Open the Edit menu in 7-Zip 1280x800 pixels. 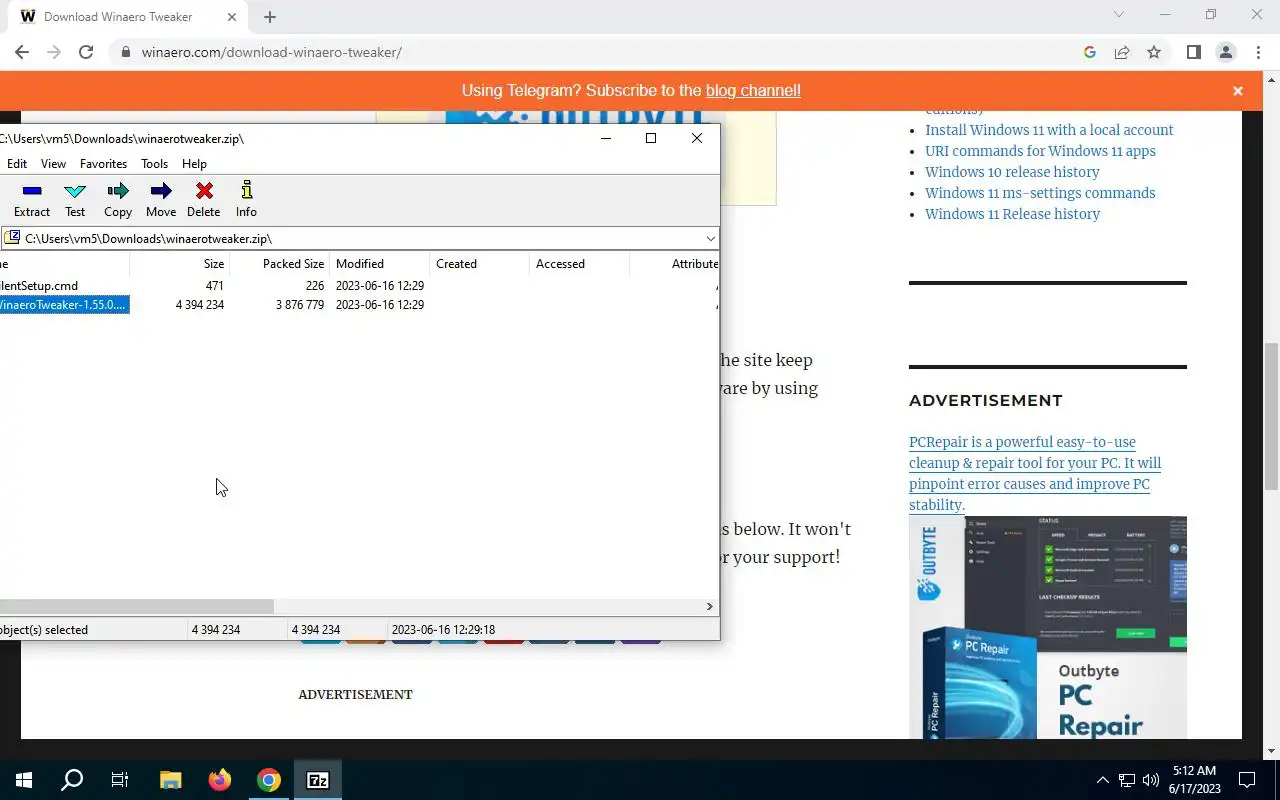point(17,164)
